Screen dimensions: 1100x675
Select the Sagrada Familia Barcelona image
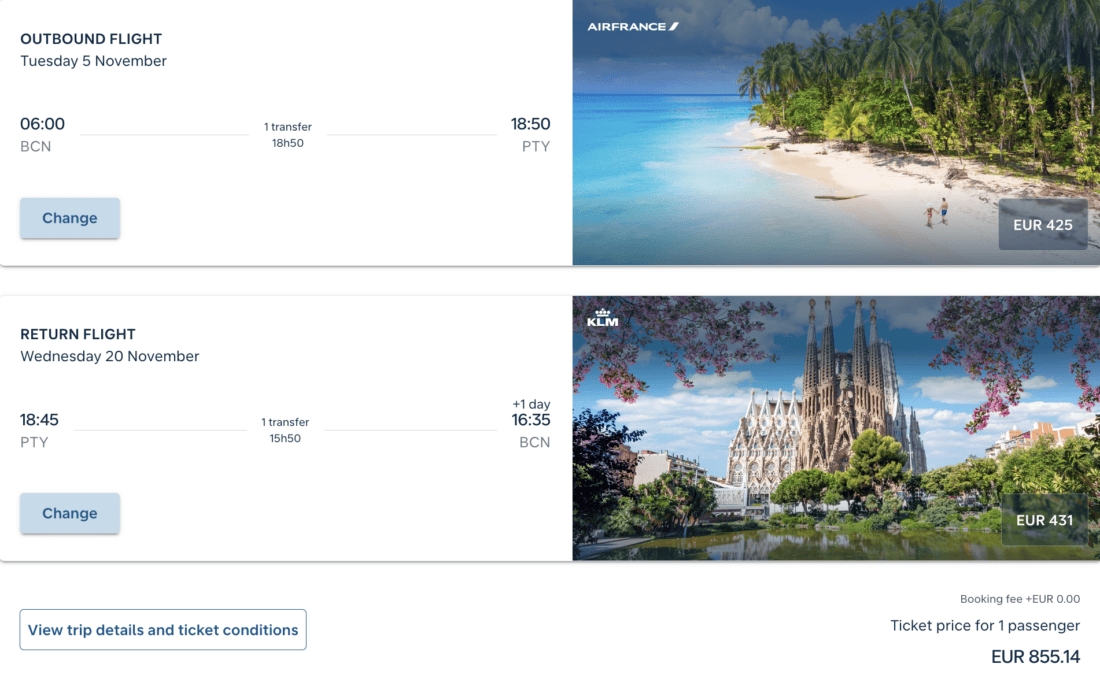click(836, 428)
